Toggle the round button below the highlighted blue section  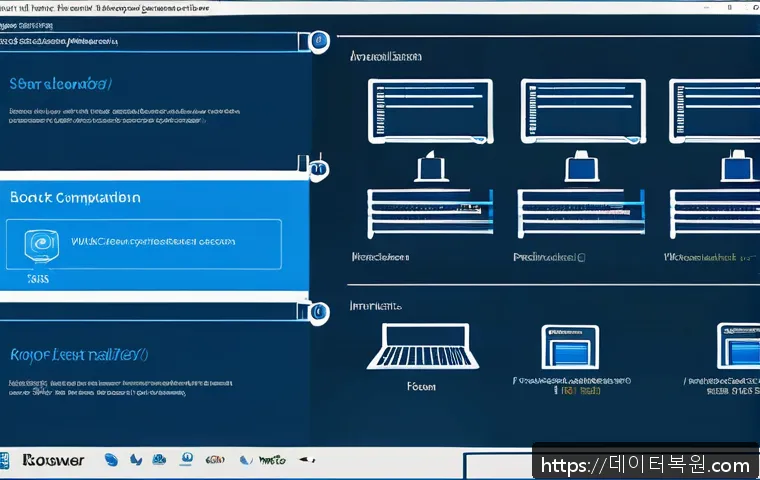pyautogui.click(x=318, y=312)
